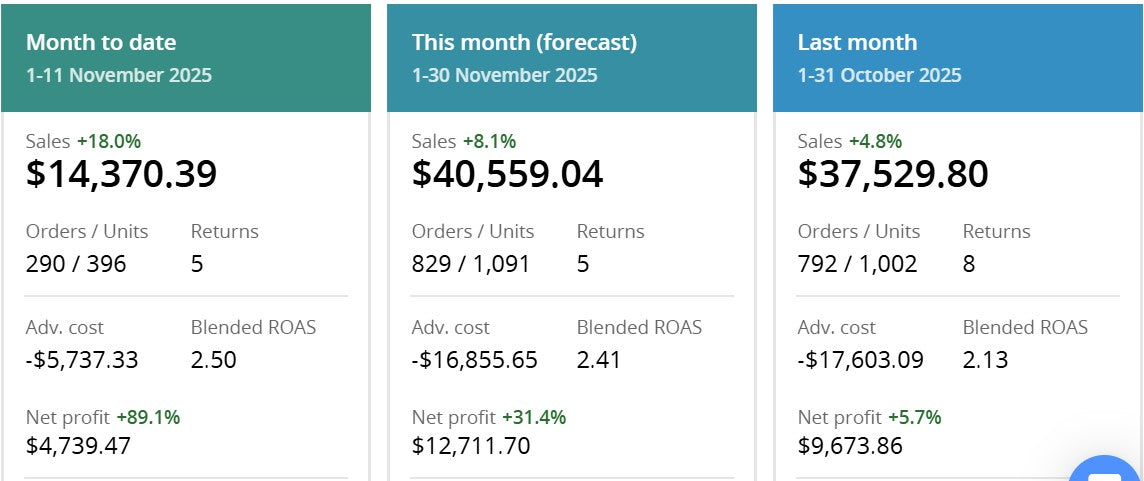Open adv. cost -$5,737.33 details

82,360
